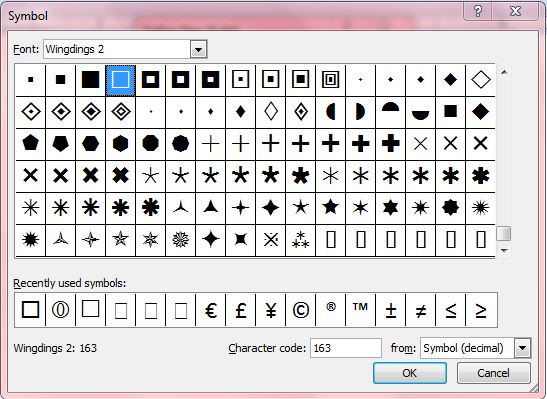547x399 pixels.
Task: Select the copyright symbol from recent symbols
Action: pyautogui.click(x=300, y=310)
